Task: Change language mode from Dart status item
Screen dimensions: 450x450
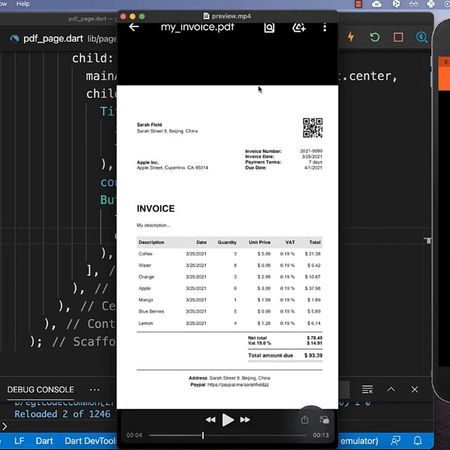Action: 44,441
